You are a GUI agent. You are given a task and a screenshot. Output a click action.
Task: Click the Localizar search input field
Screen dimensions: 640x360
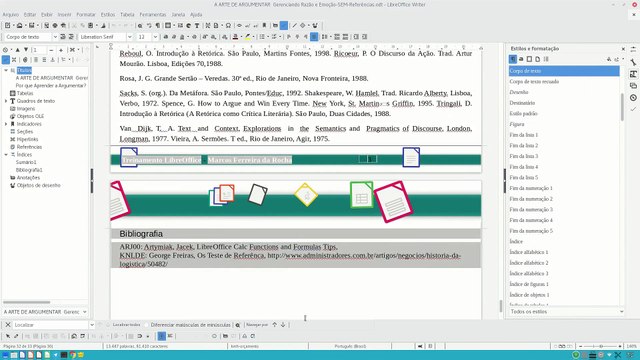coord(51,325)
